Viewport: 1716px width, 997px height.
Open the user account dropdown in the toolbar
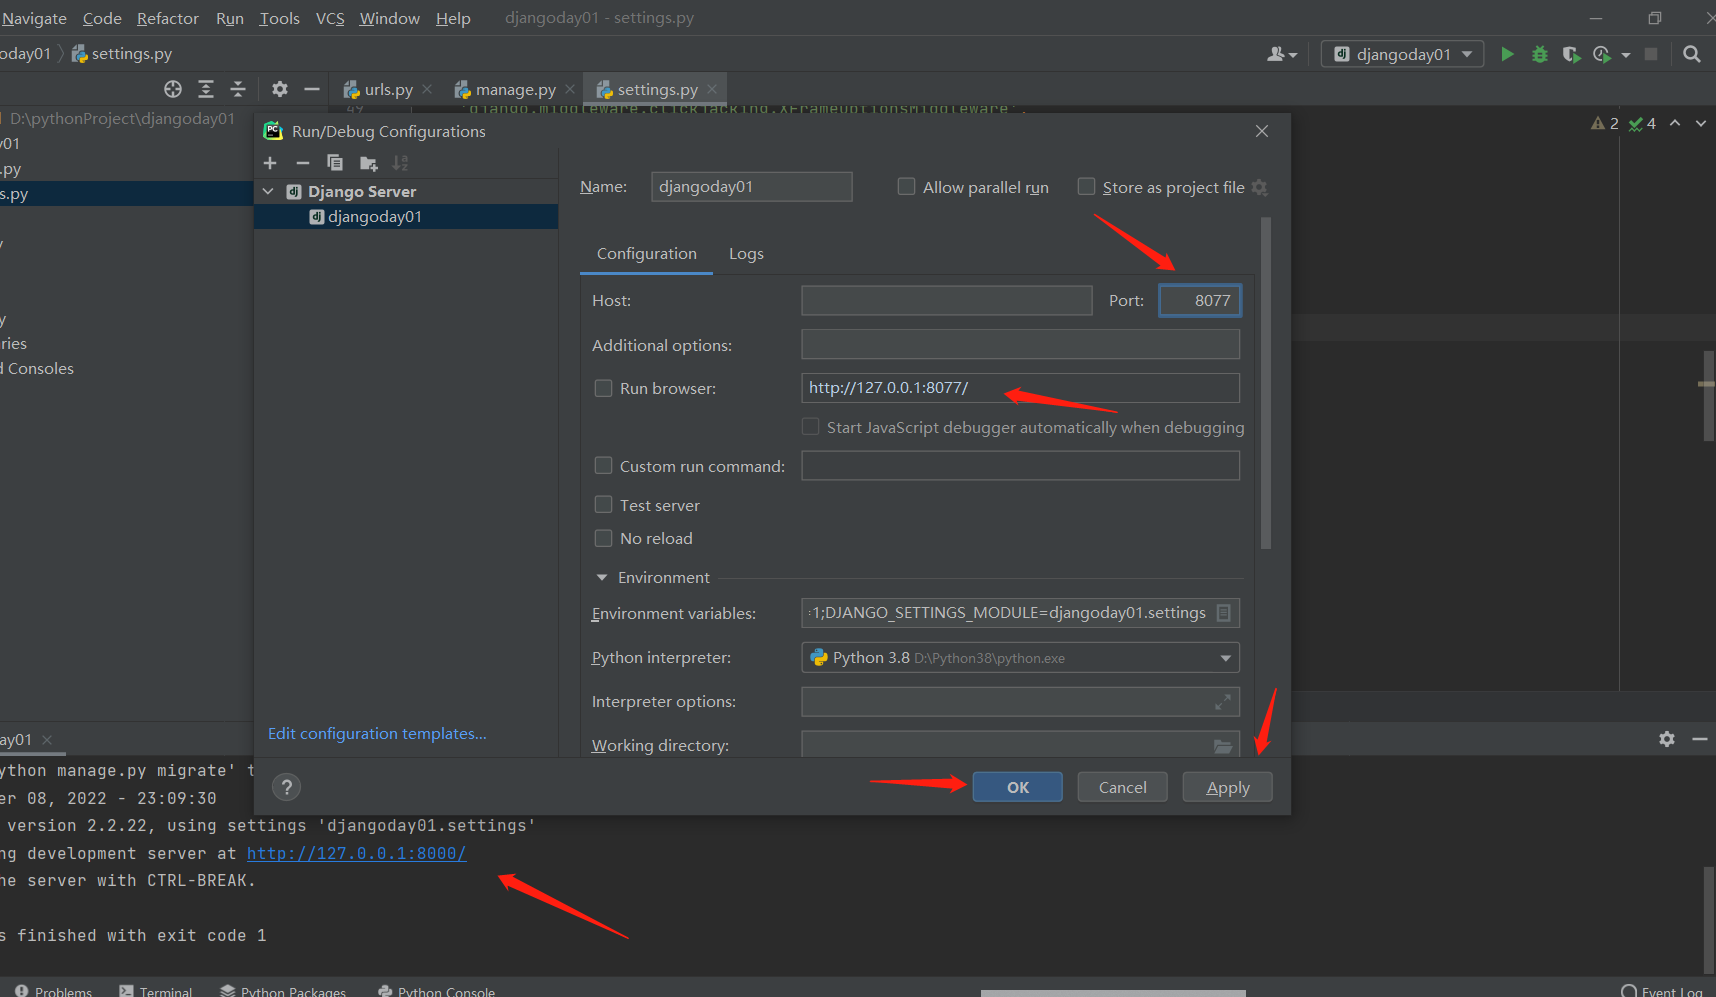tap(1282, 54)
